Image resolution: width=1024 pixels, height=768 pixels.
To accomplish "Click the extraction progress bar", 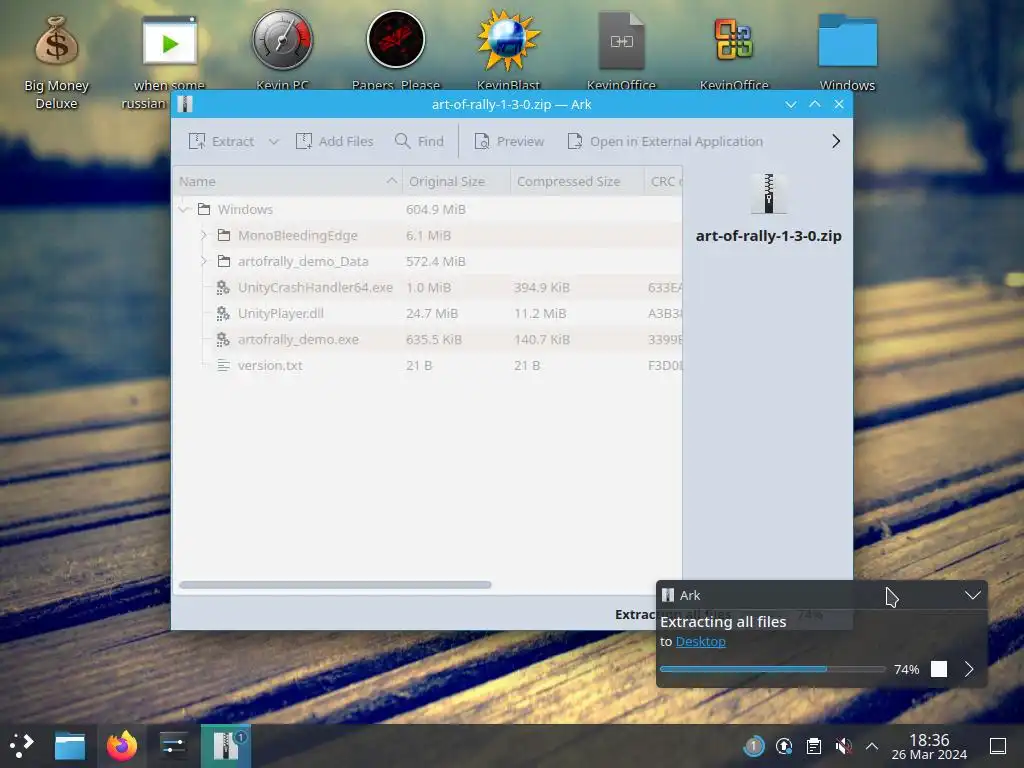I will 773,669.
